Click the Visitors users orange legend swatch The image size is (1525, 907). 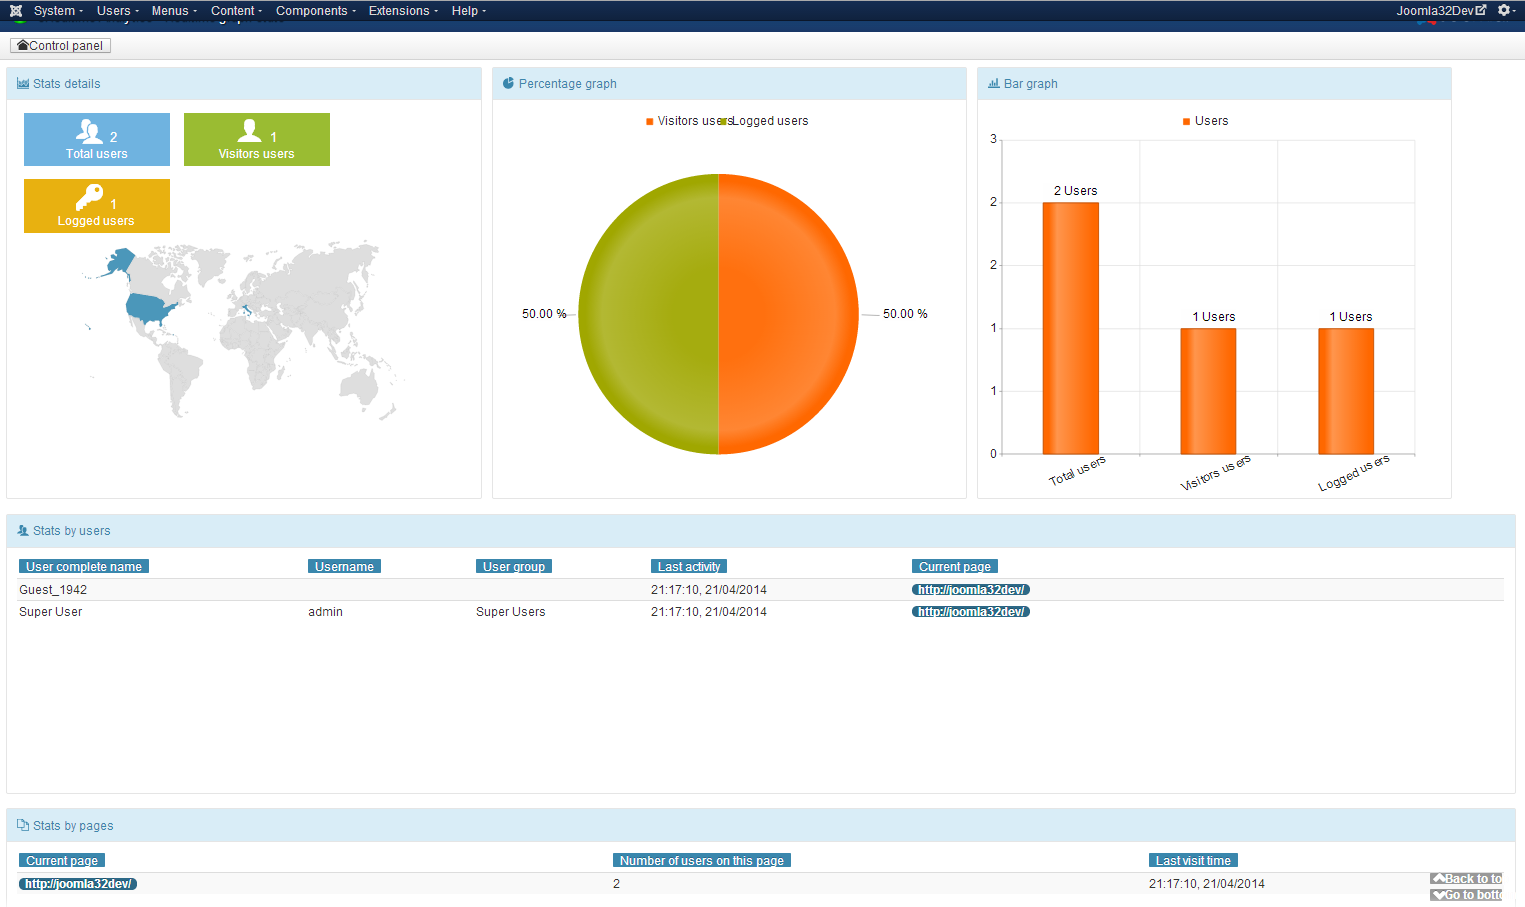[x=650, y=121]
